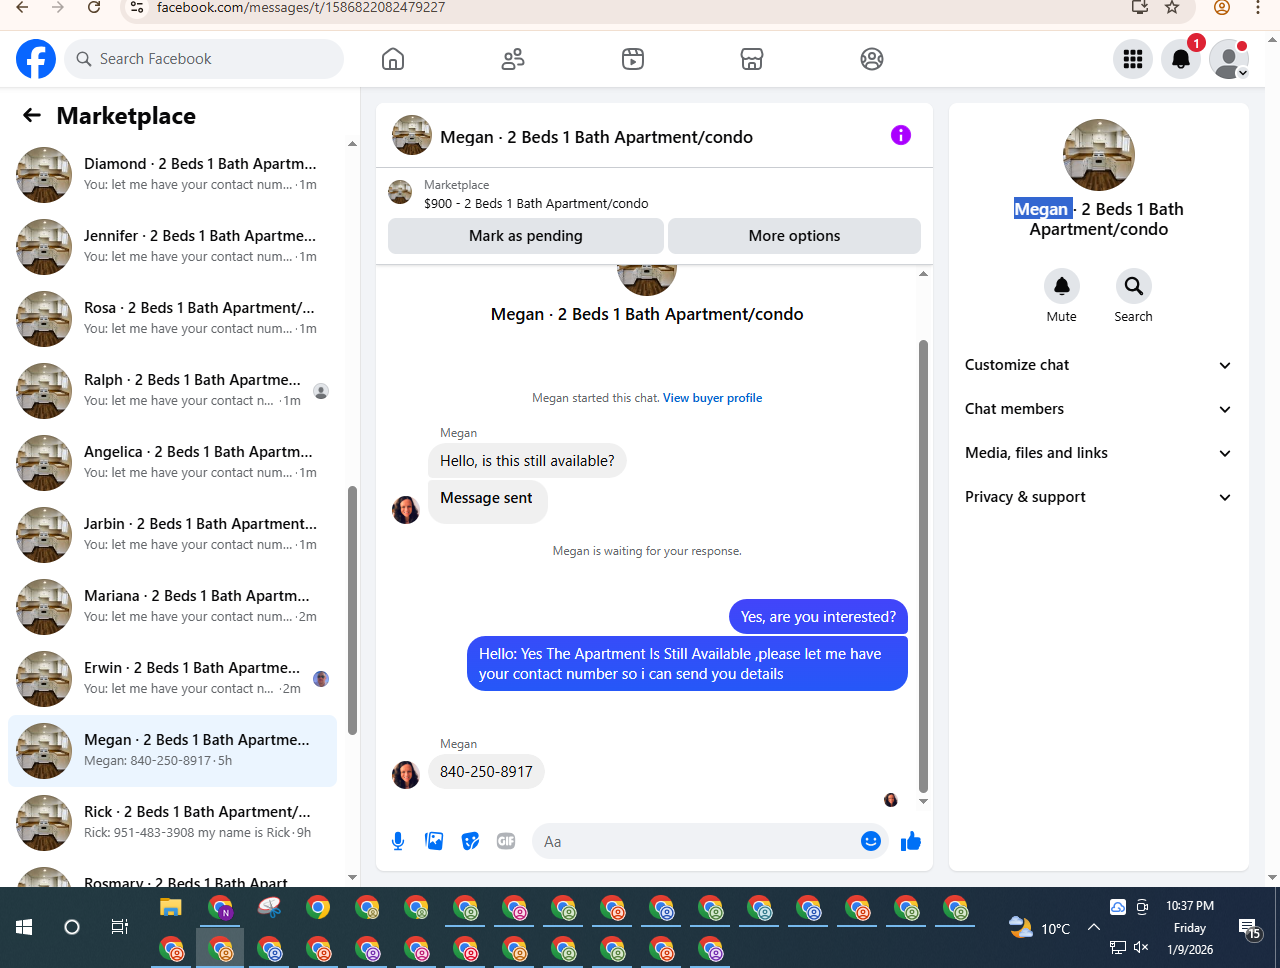Open File Explorer from taskbar

pyautogui.click(x=171, y=908)
